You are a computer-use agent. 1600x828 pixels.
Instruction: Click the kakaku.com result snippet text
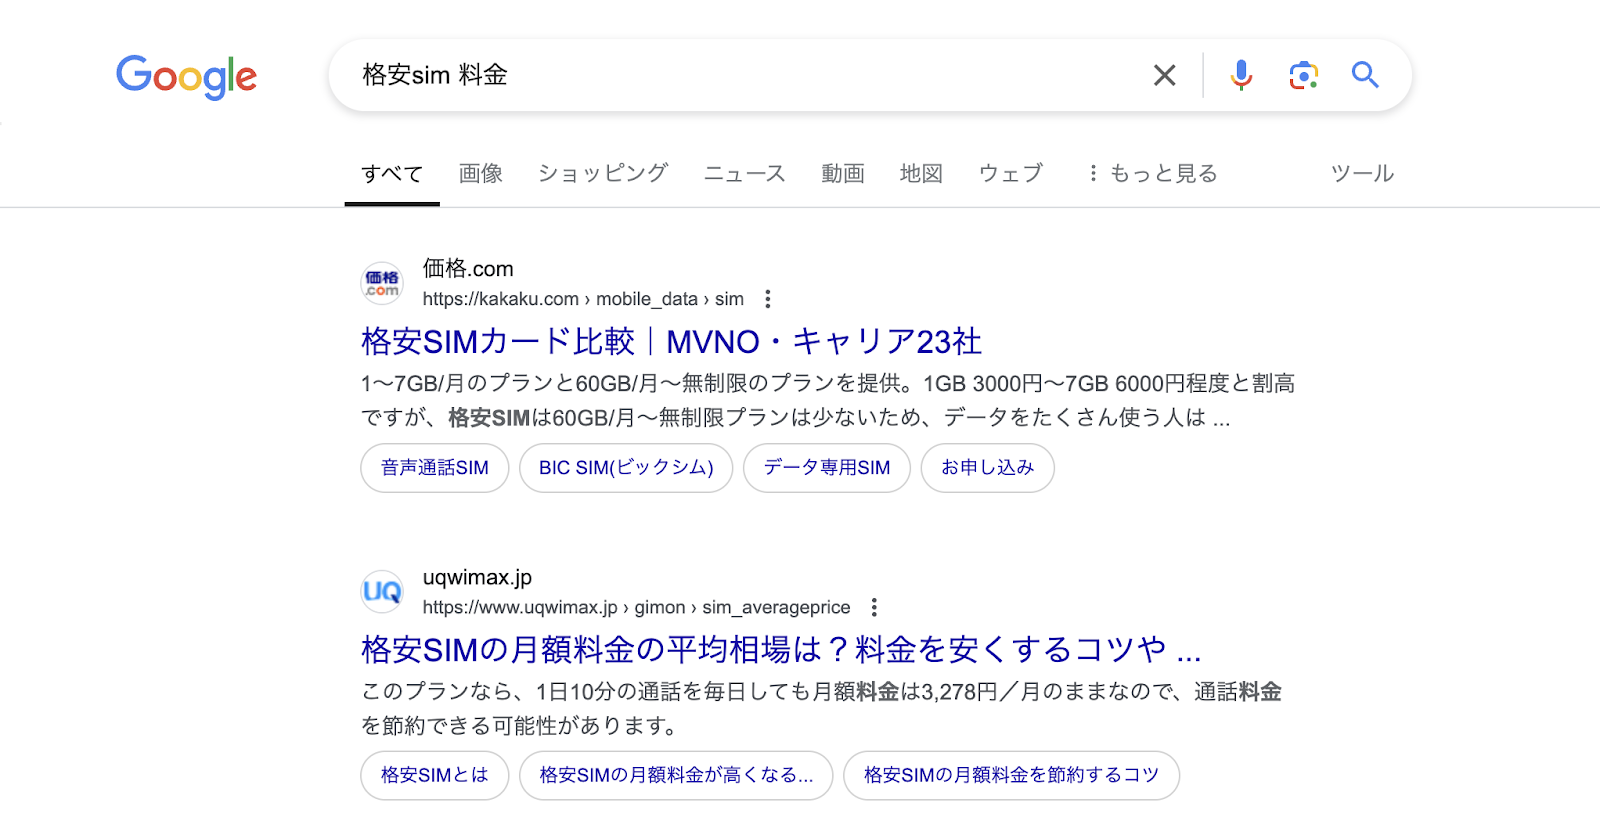click(x=828, y=400)
